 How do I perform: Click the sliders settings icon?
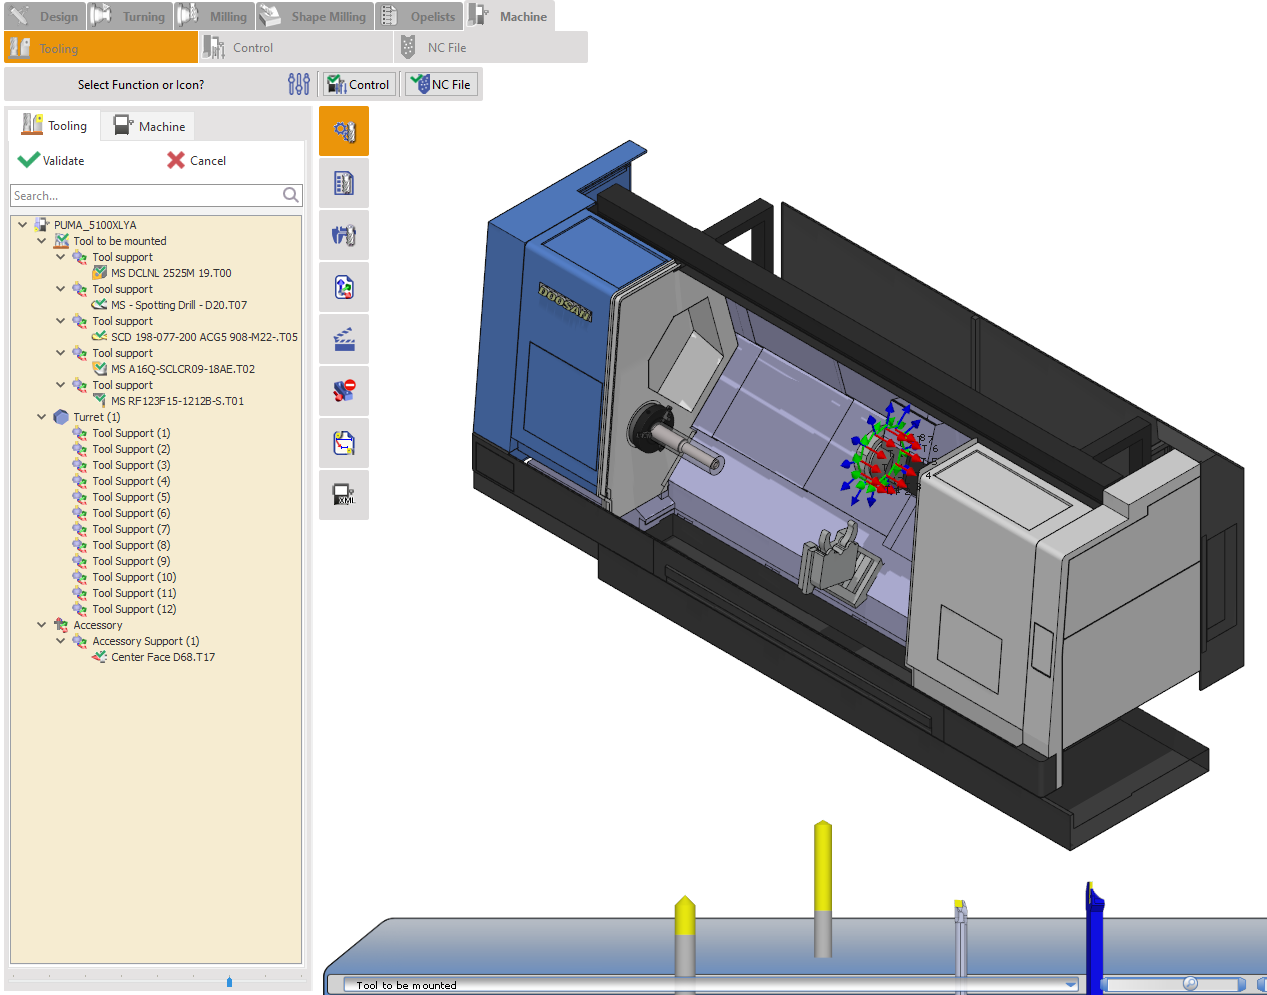click(298, 84)
